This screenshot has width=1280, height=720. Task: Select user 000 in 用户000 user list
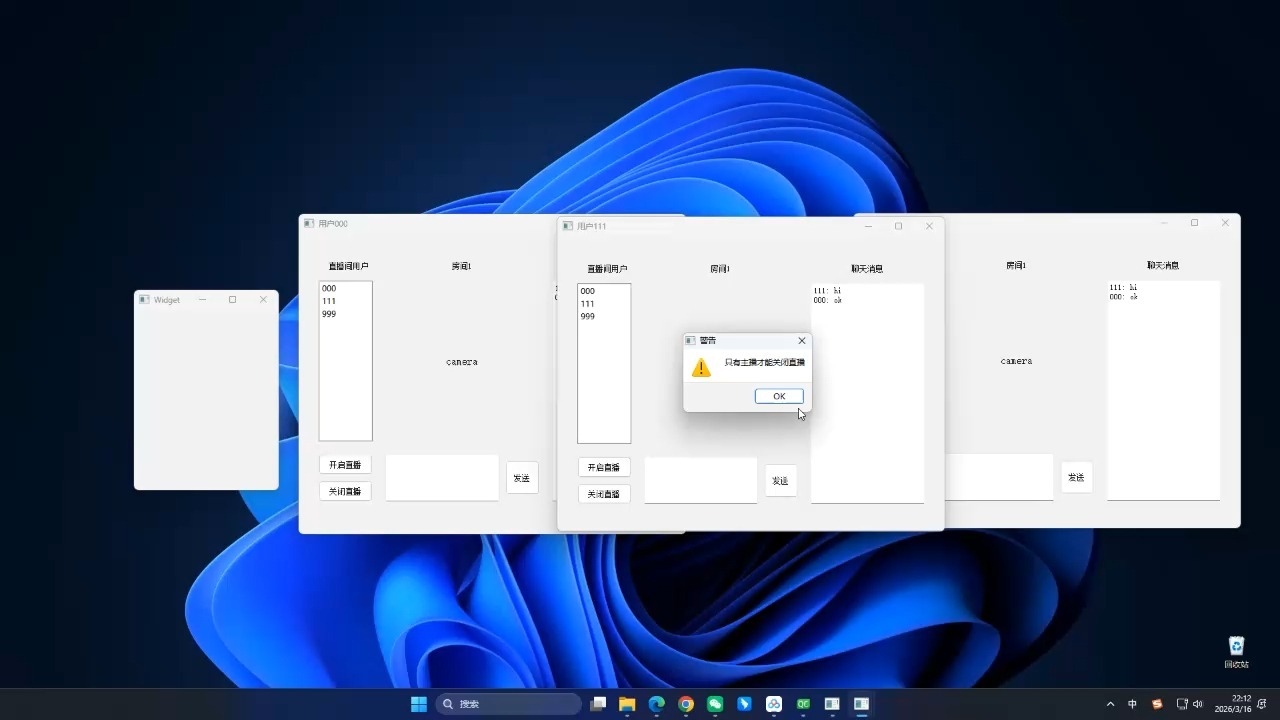(x=345, y=288)
